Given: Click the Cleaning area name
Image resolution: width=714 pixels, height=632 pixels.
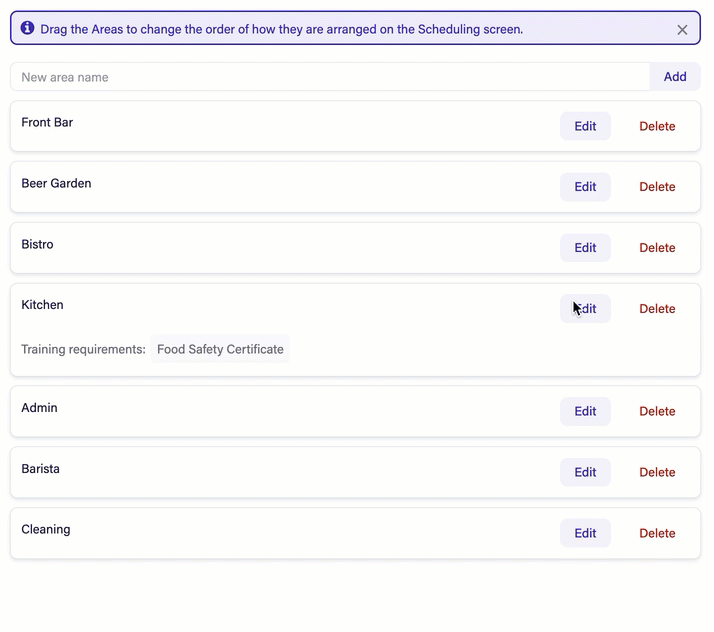Looking at the screenshot, I should (x=46, y=530).
